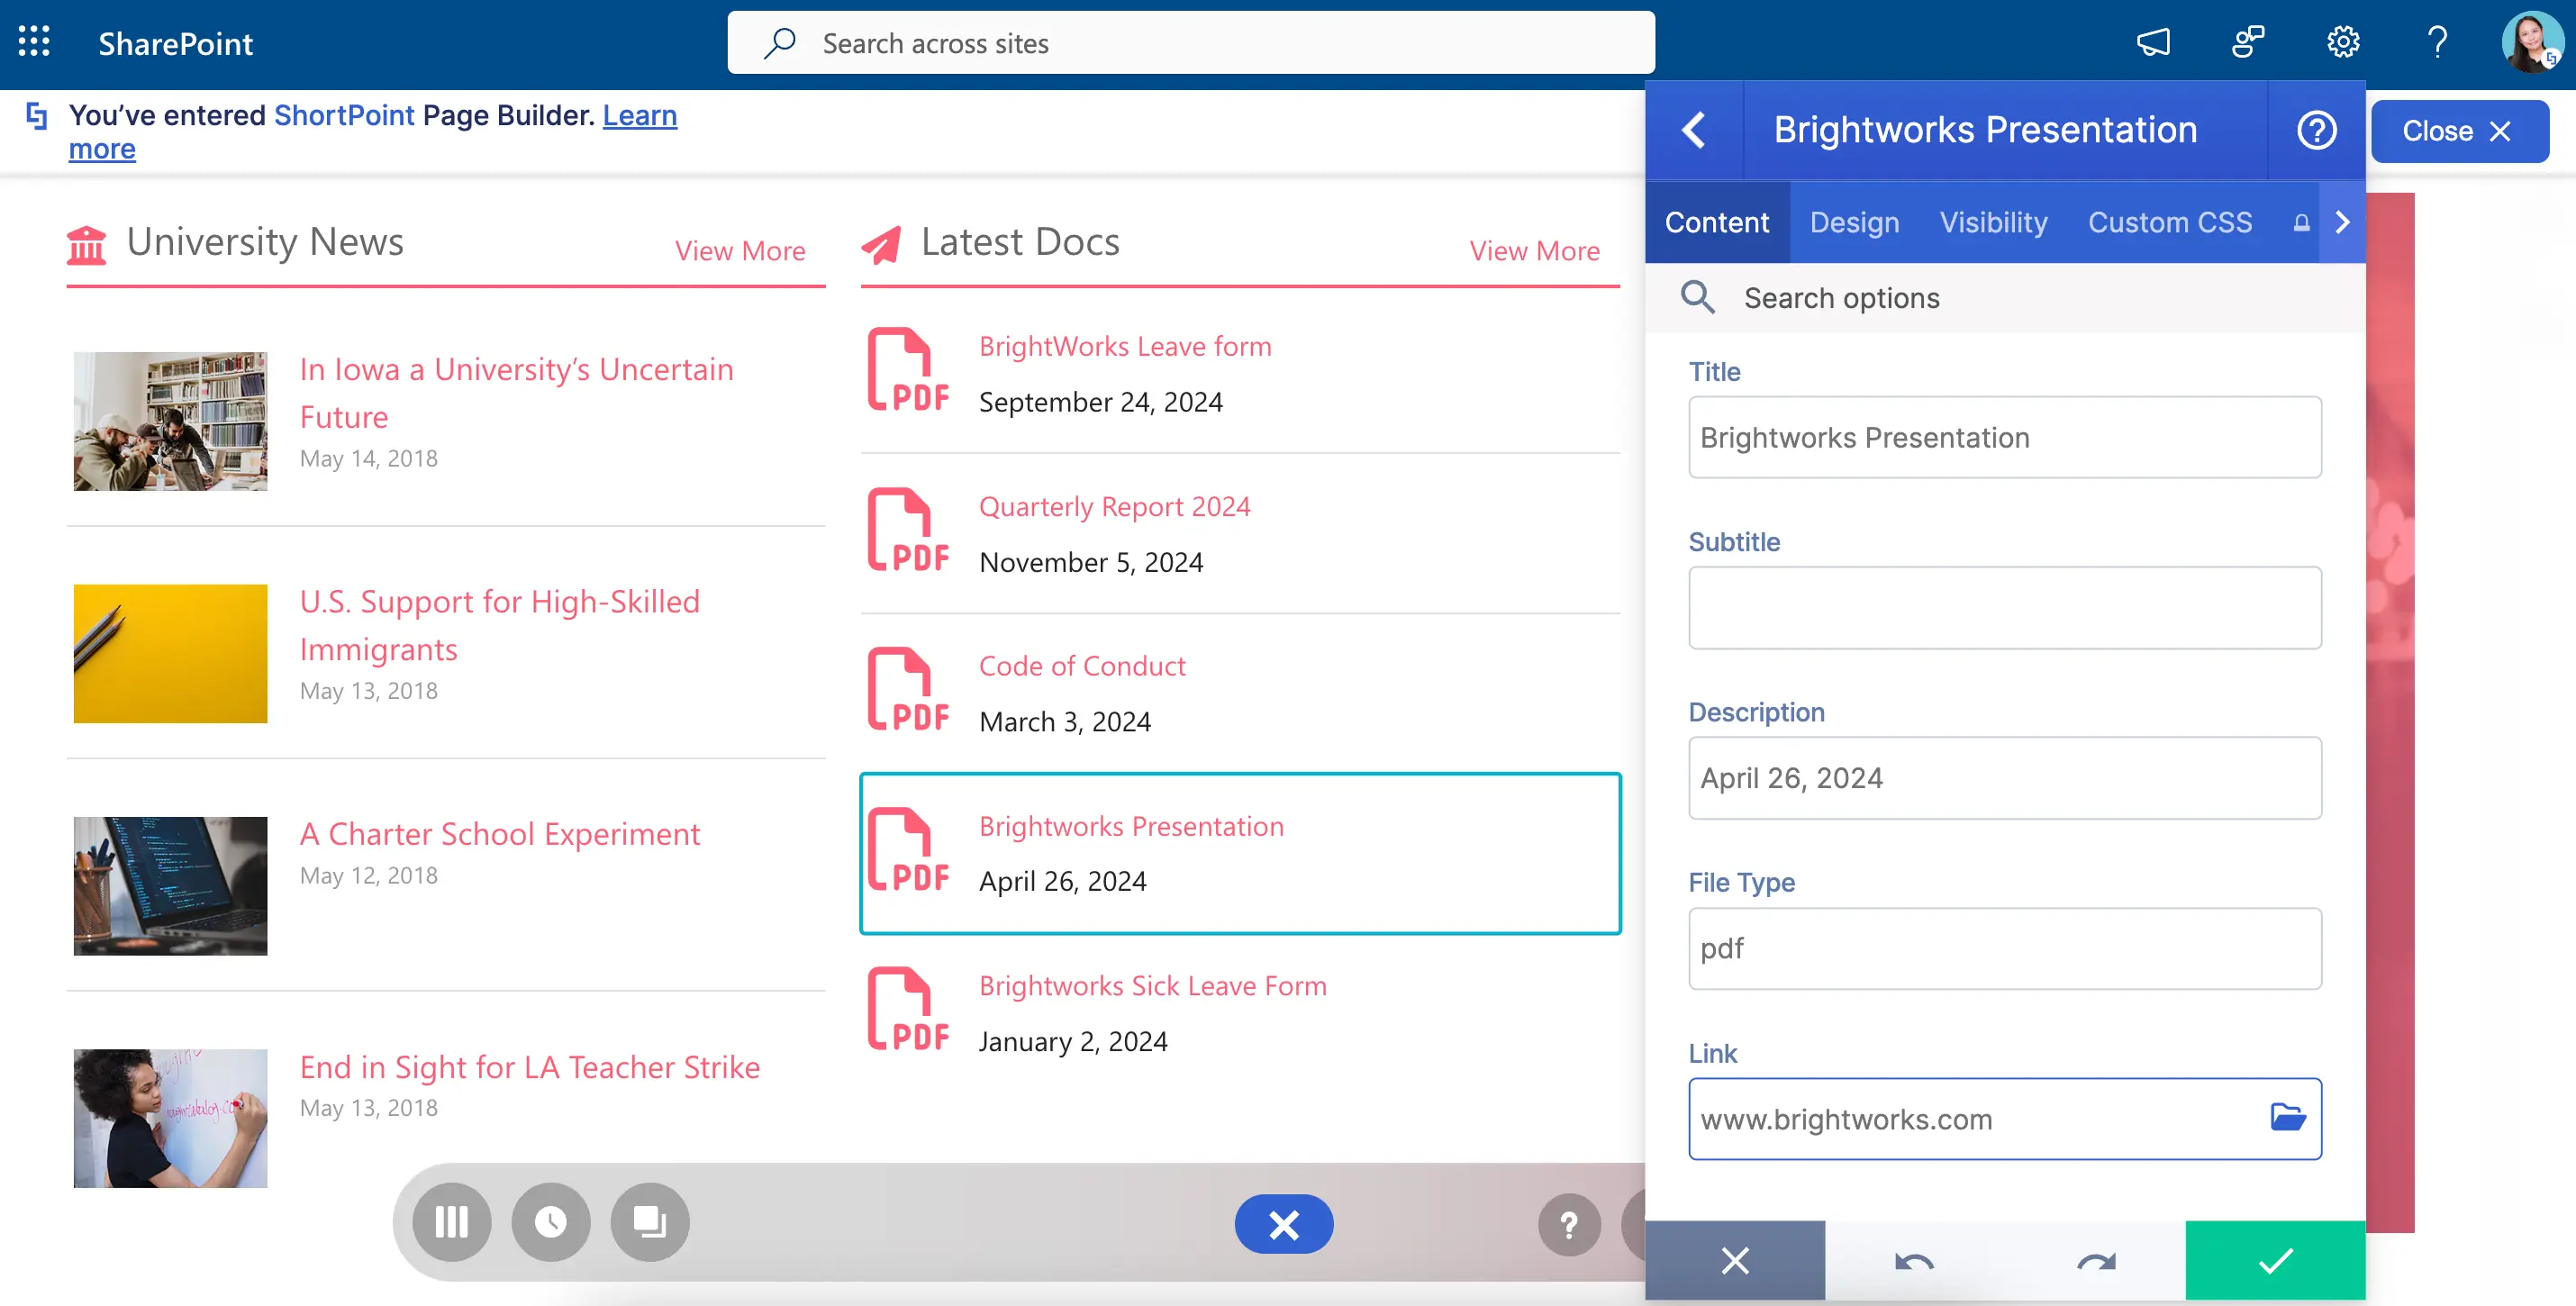
Task: Click the laptop code thumbnail
Action: (x=170, y=886)
